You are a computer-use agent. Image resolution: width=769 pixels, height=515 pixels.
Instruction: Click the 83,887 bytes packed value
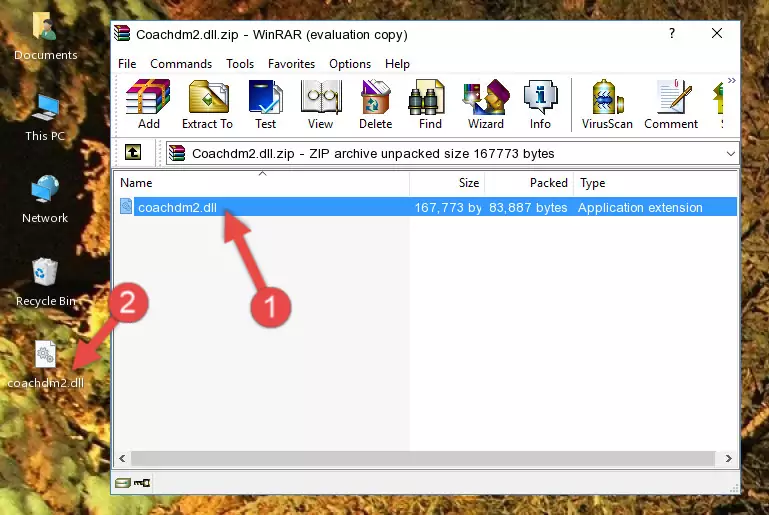(x=528, y=207)
